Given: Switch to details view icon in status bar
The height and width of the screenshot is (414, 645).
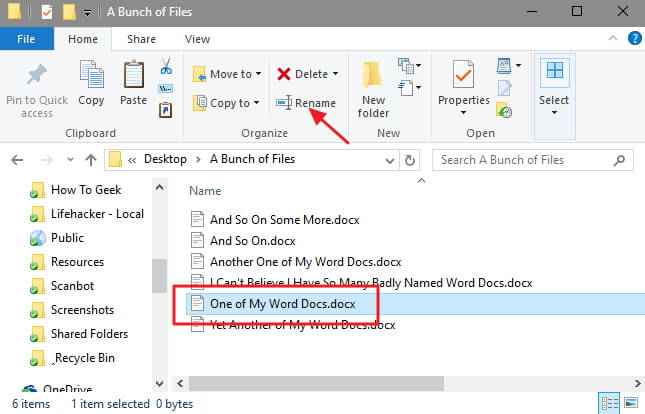Looking at the screenshot, I should coord(609,405).
